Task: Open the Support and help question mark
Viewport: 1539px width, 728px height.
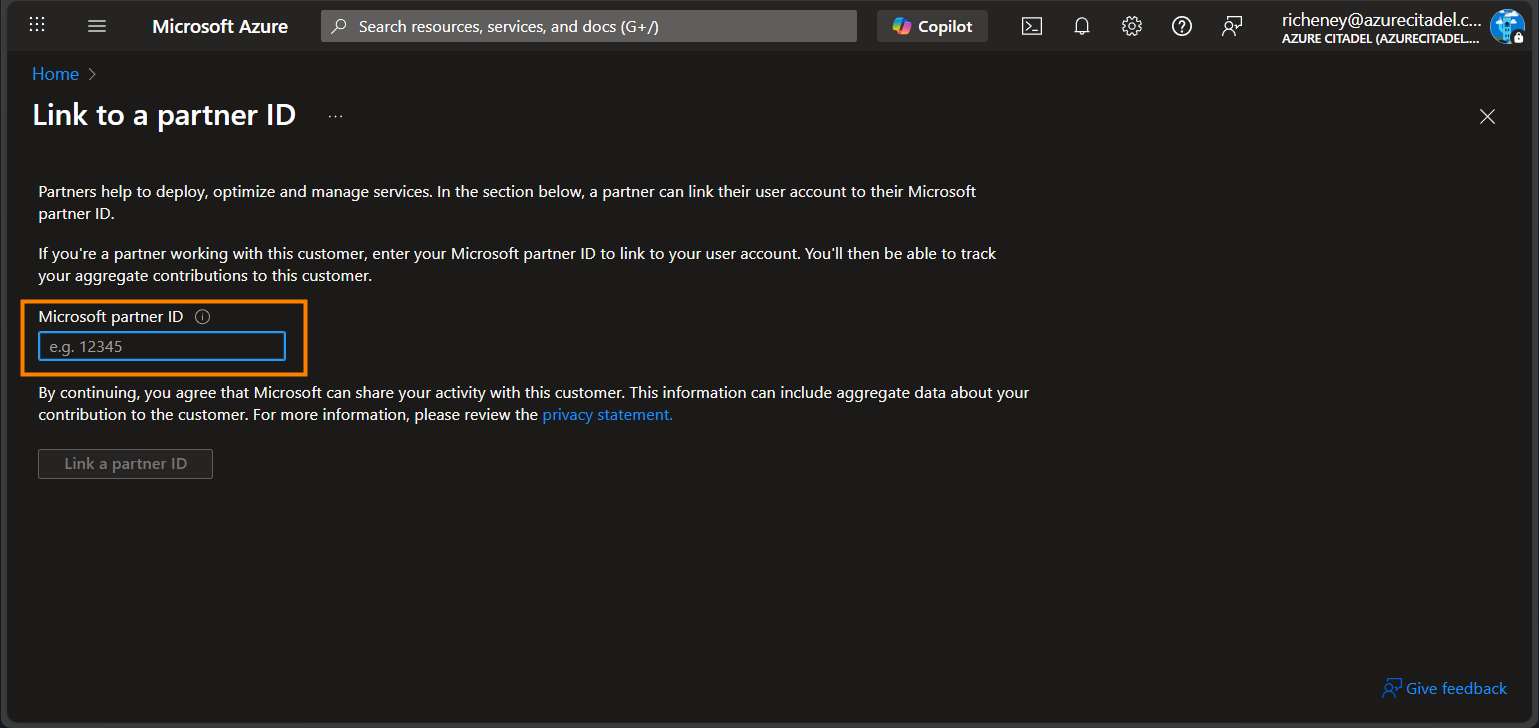Action: pos(1182,26)
